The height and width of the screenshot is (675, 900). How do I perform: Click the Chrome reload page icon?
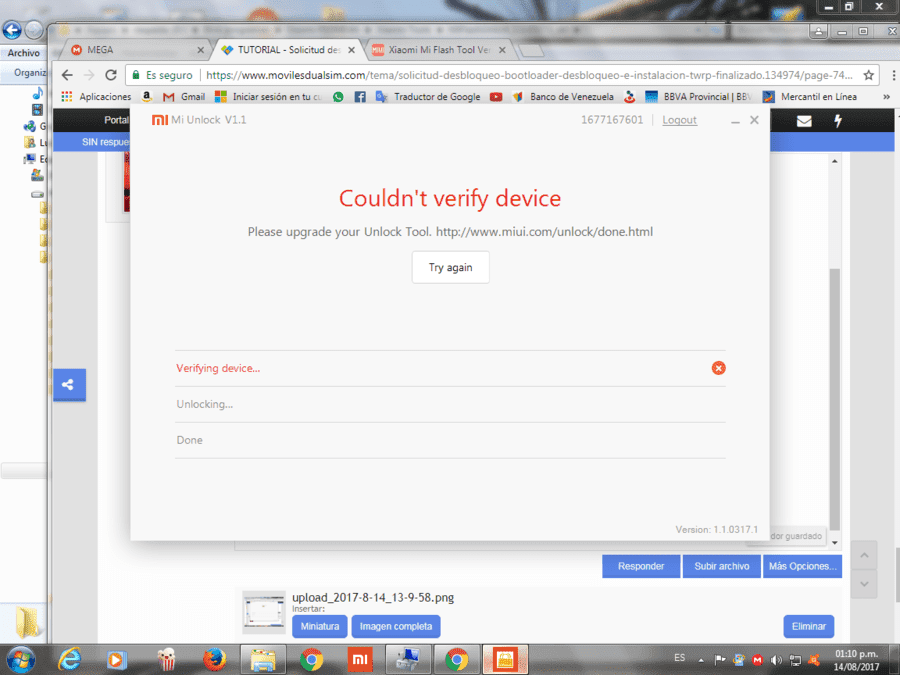click(111, 75)
